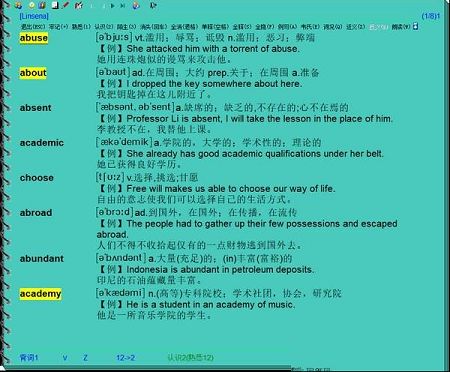The height and width of the screenshot is (372, 450).
Task: Open the book icon in top toolbar
Action: 42,5
